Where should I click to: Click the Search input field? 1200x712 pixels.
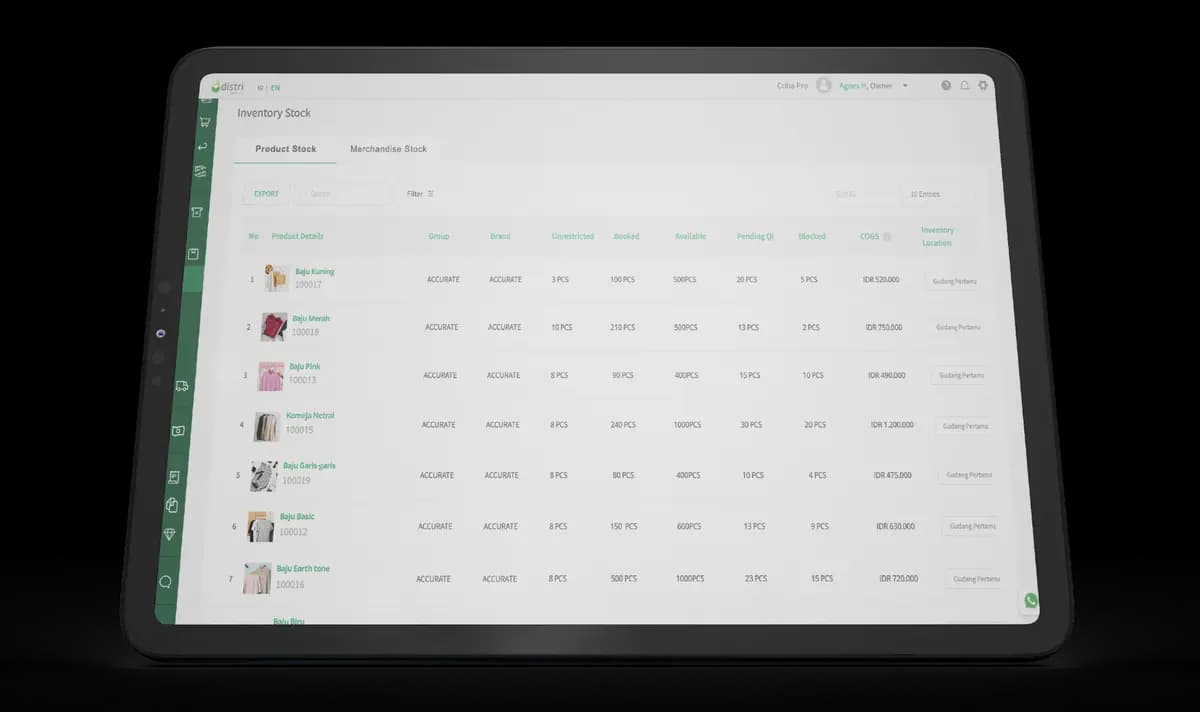pyautogui.click(x=343, y=194)
